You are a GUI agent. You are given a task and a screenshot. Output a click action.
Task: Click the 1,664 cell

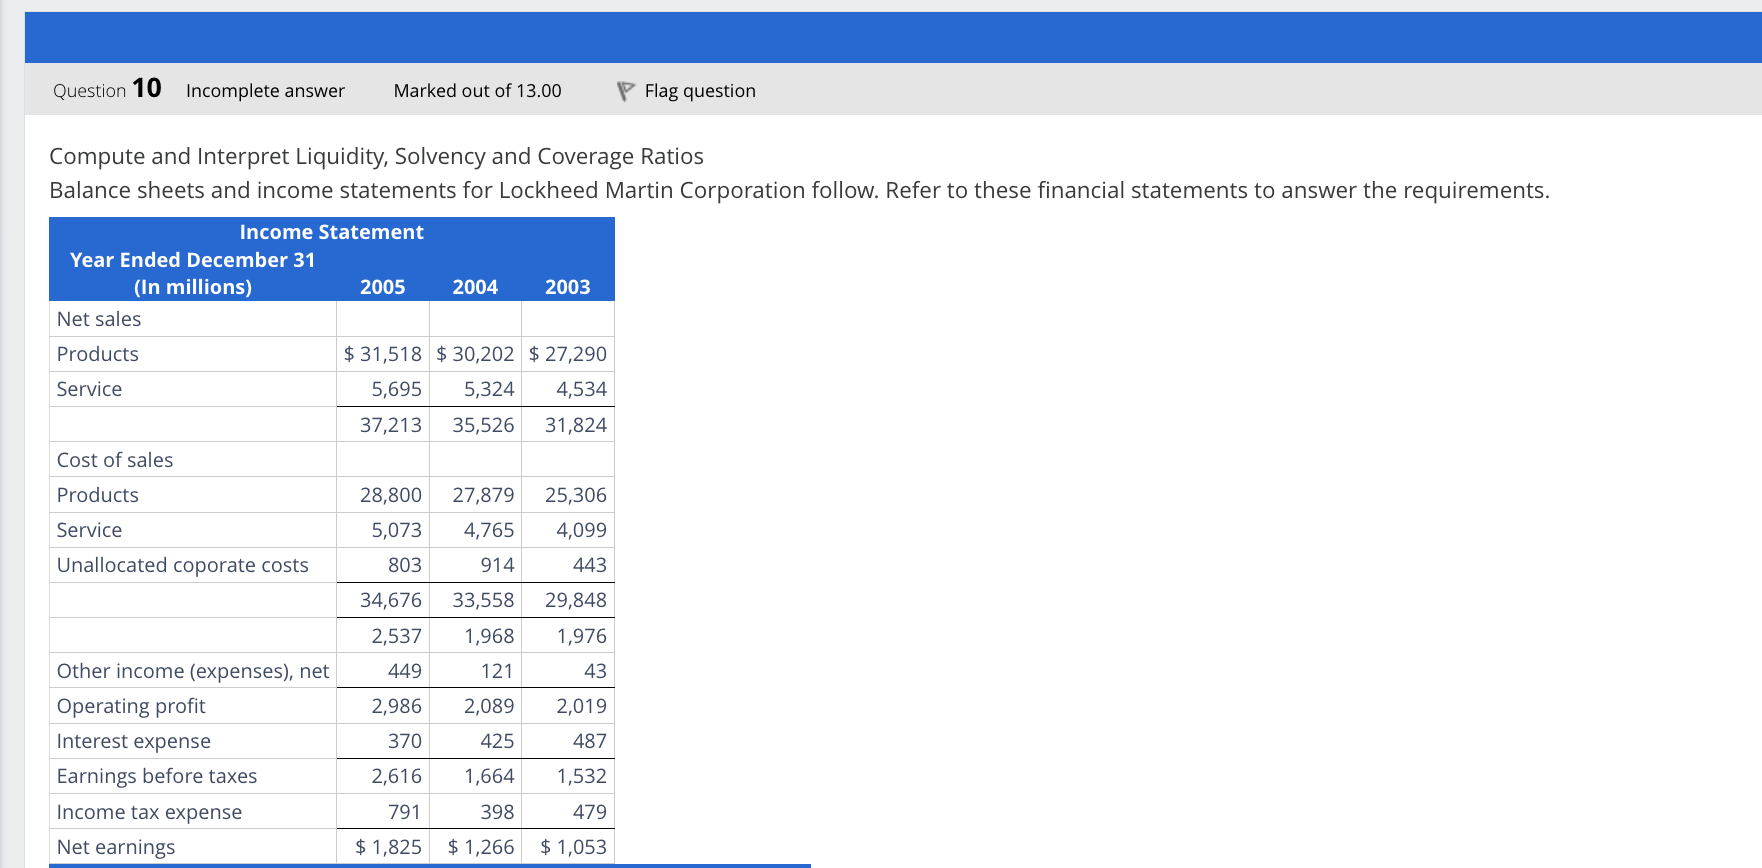475,776
